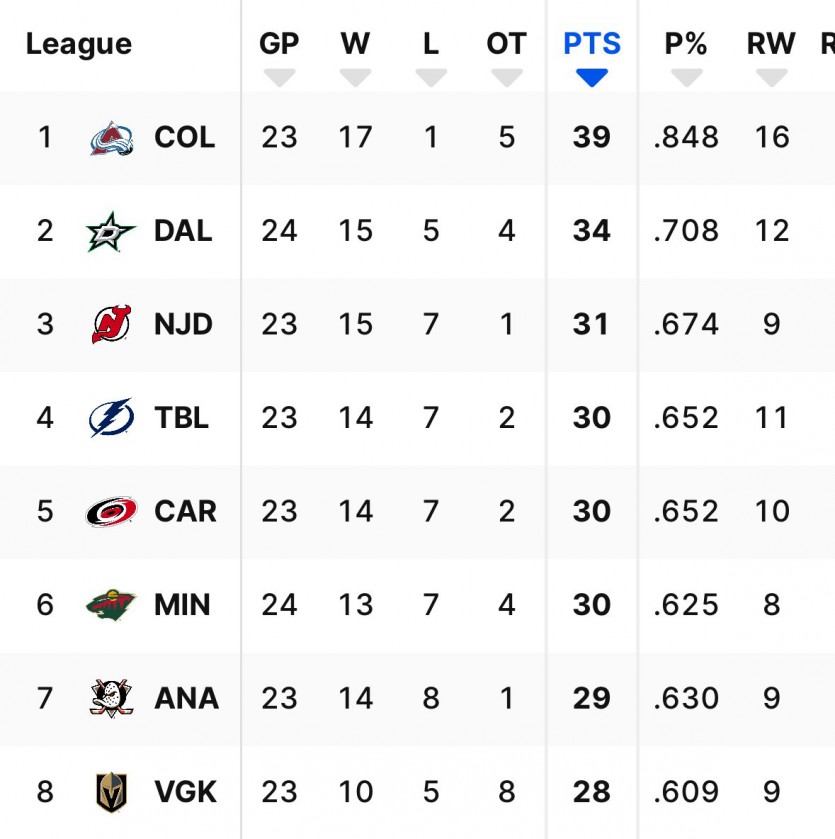
Task: Click the Dallas Stars team logo
Action: coord(111,232)
